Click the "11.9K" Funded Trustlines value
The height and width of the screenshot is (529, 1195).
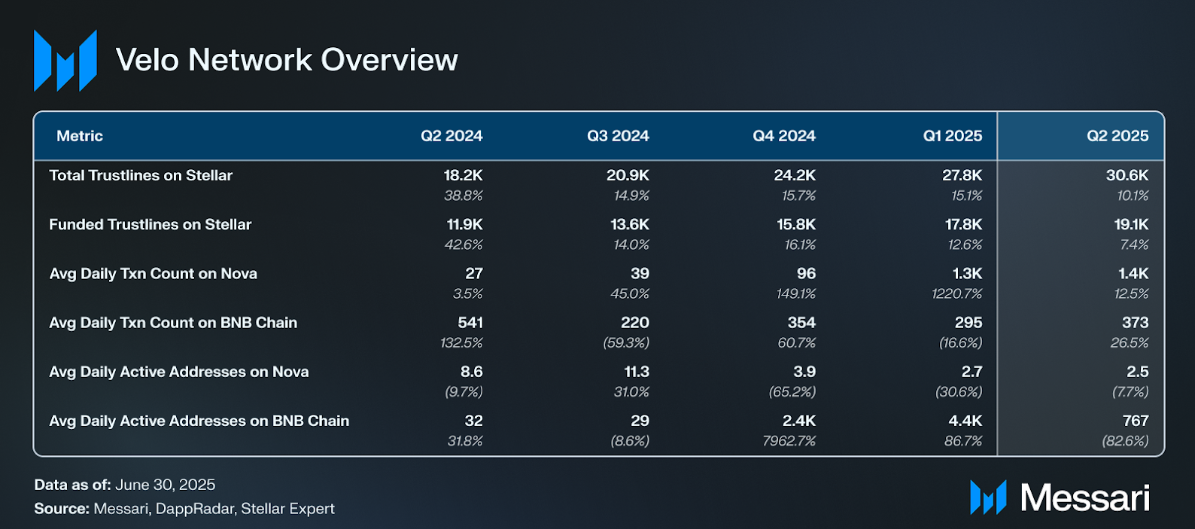(x=464, y=225)
